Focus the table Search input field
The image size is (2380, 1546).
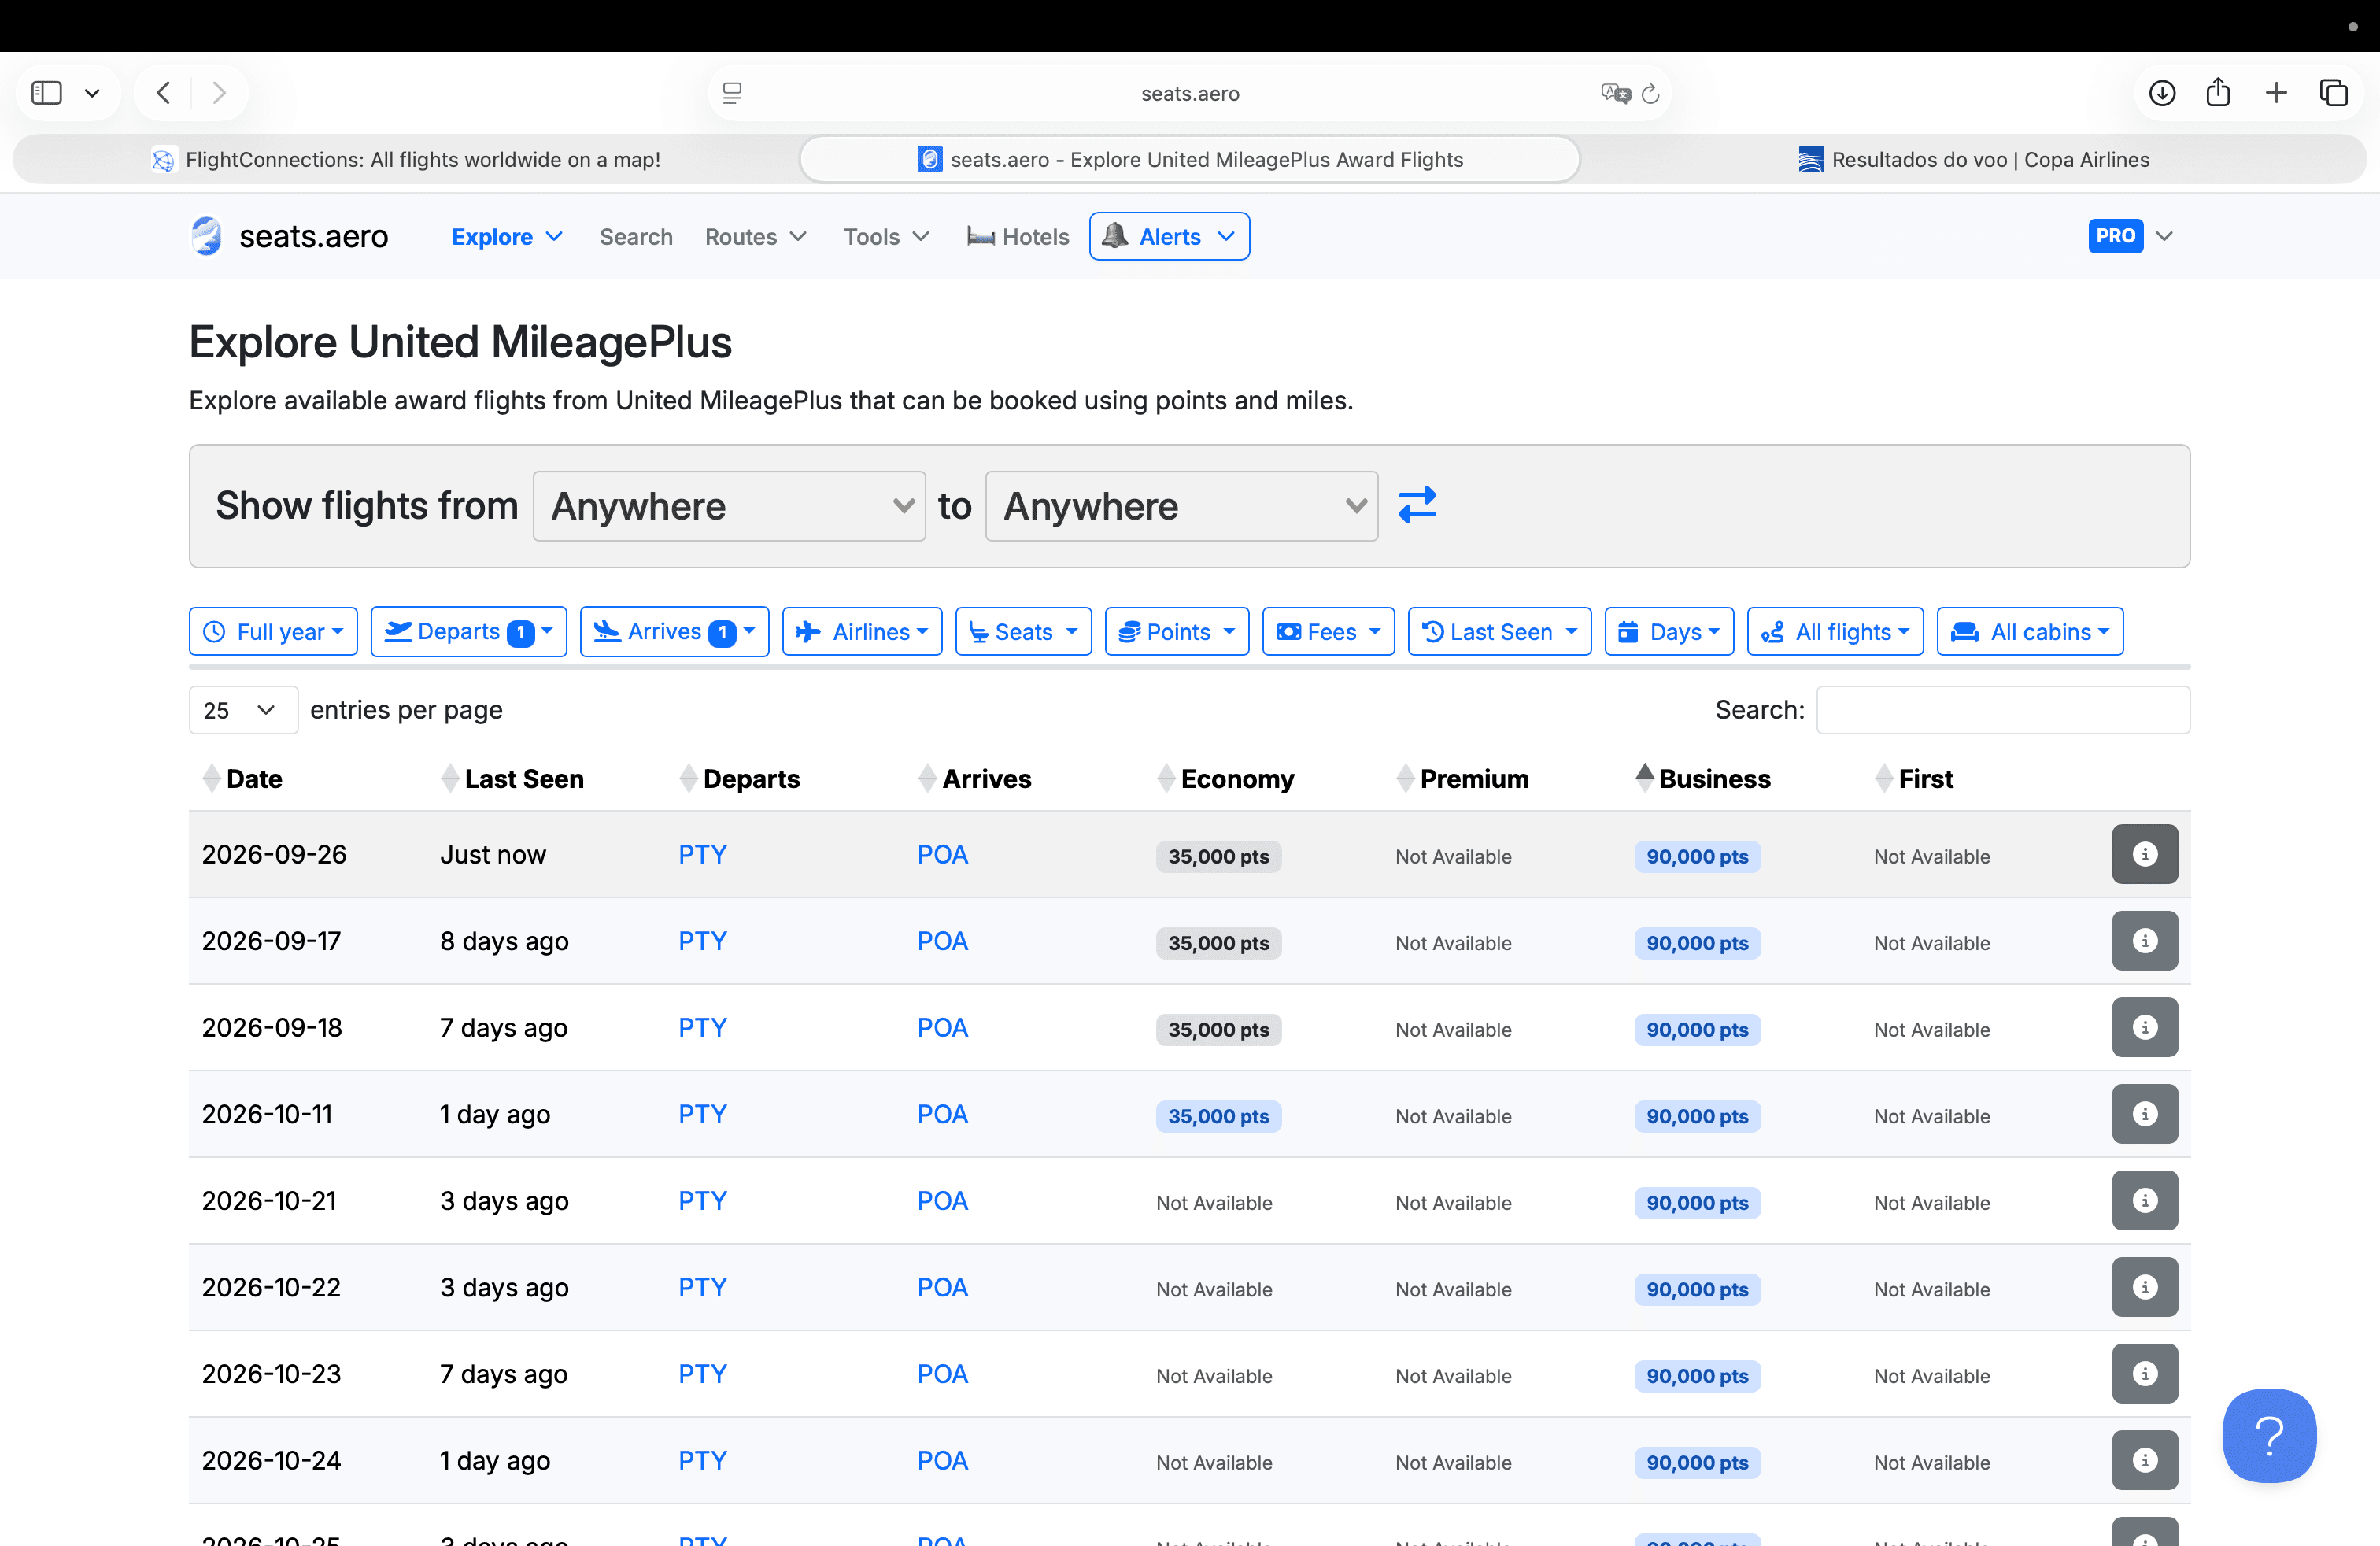pyautogui.click(x=2003, y=710)
